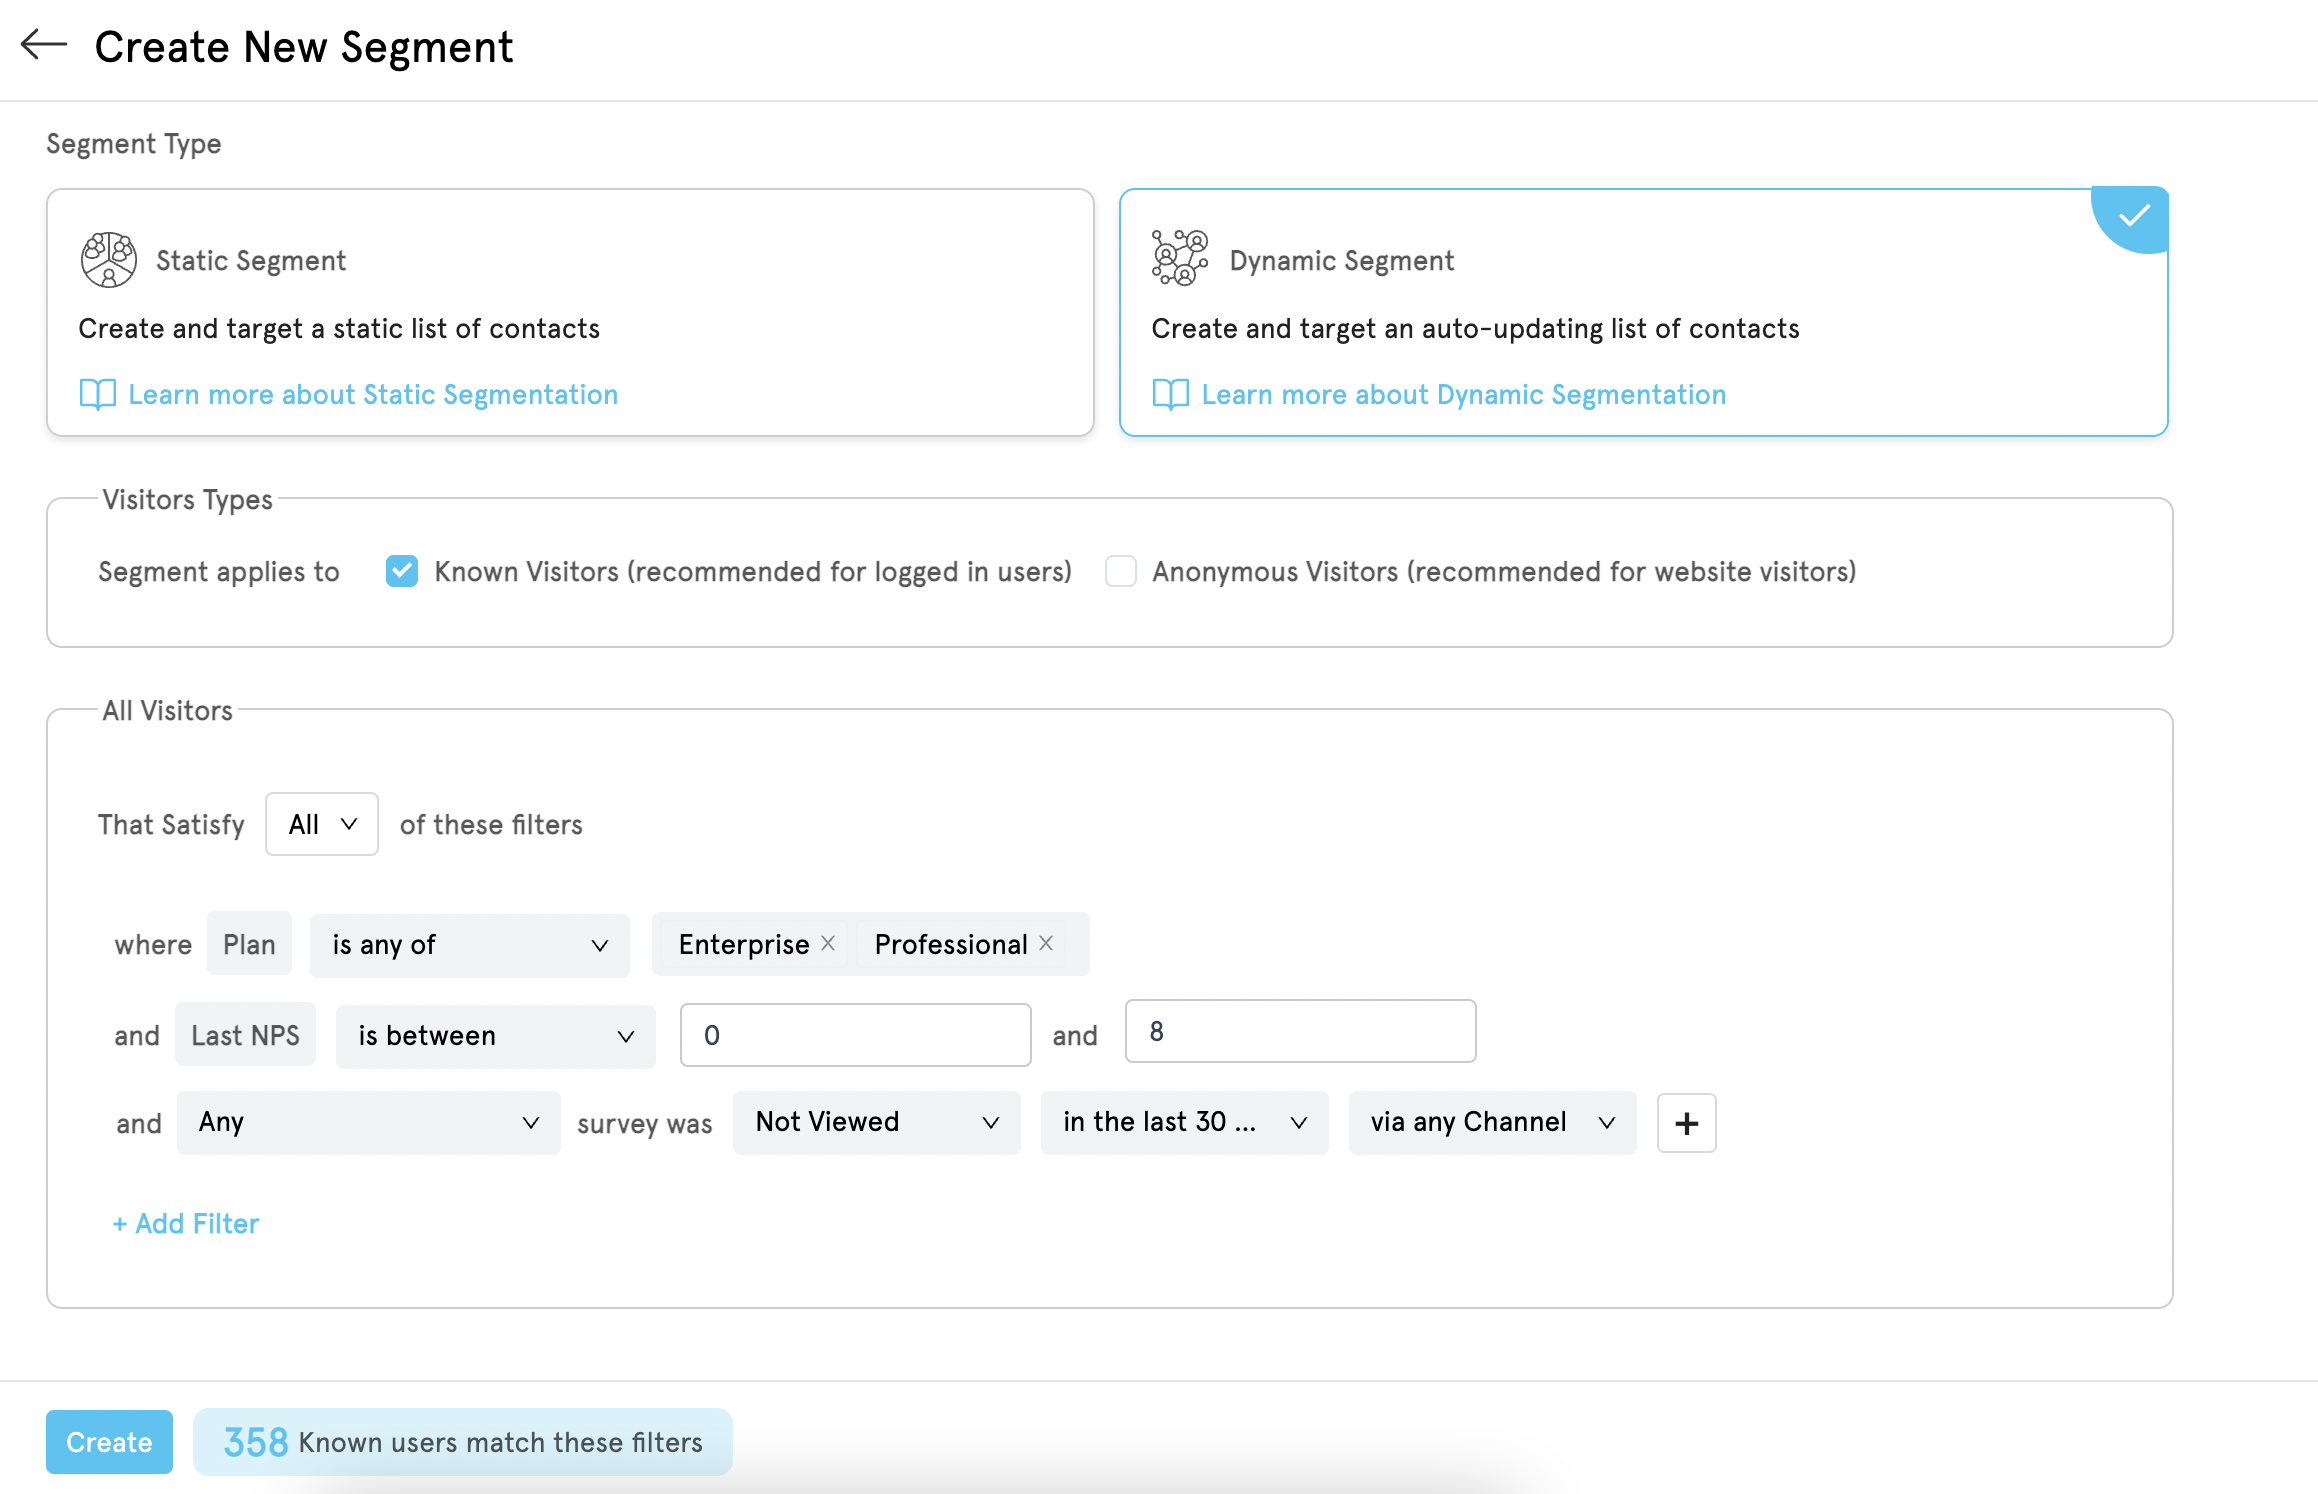Click the Dynamic Segment checkmark icon

point(2130,215)
